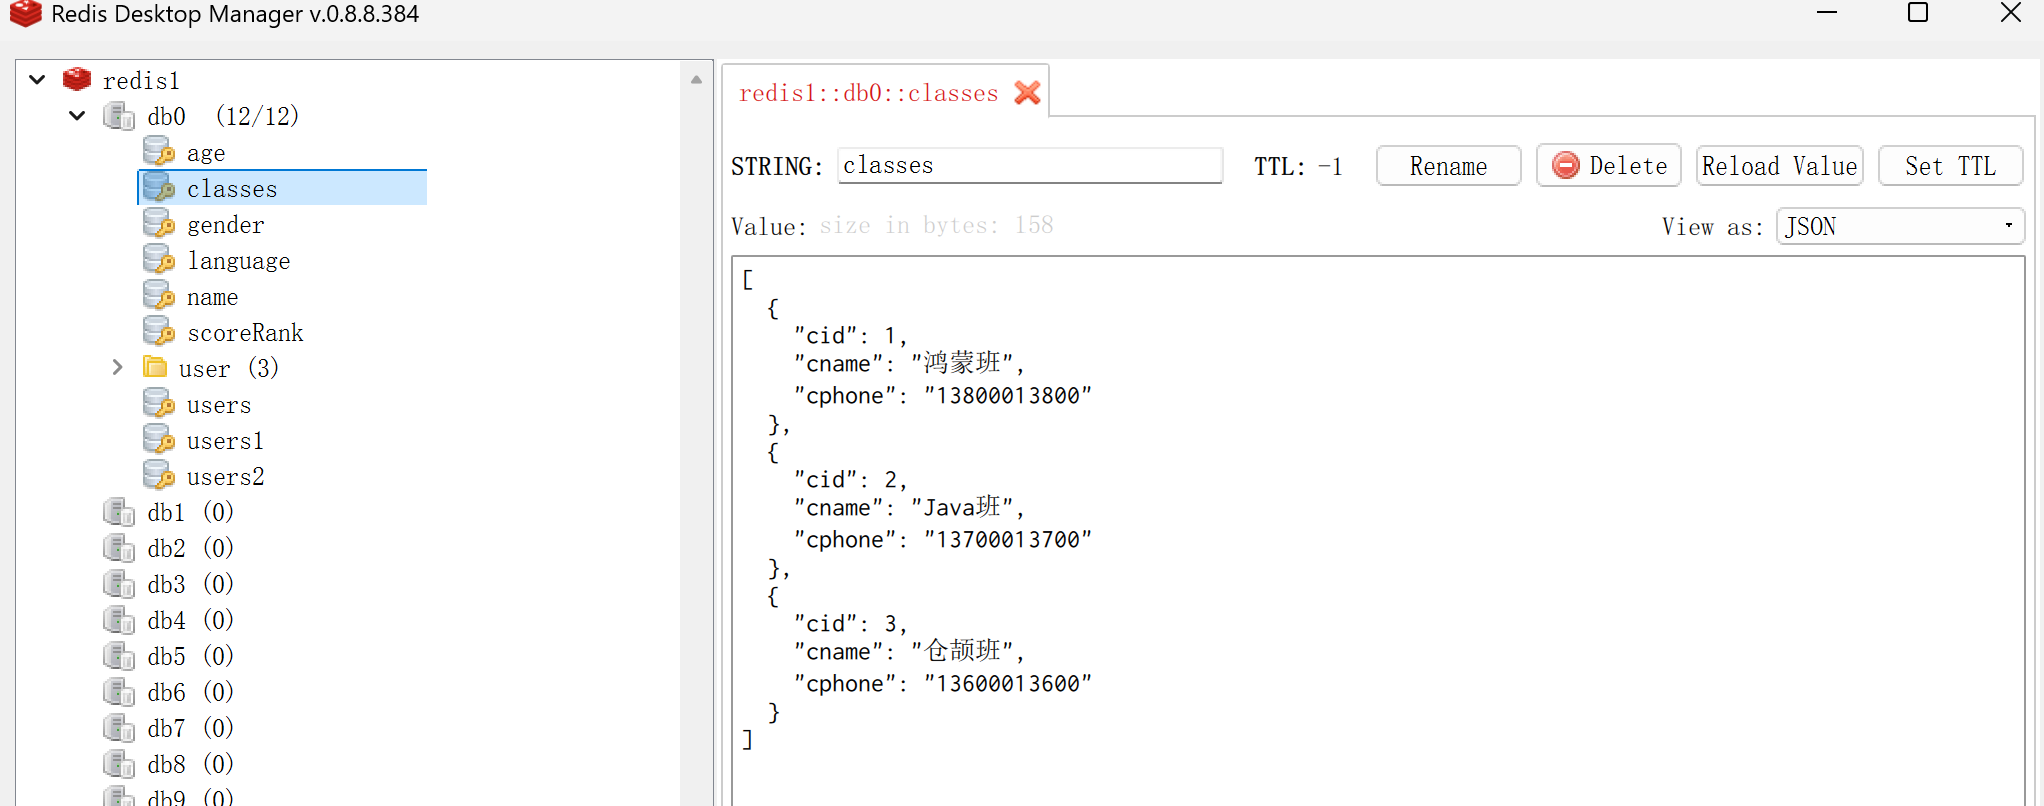Select the user (3) namespace label
2044x806 pixels.
(229, 369)
